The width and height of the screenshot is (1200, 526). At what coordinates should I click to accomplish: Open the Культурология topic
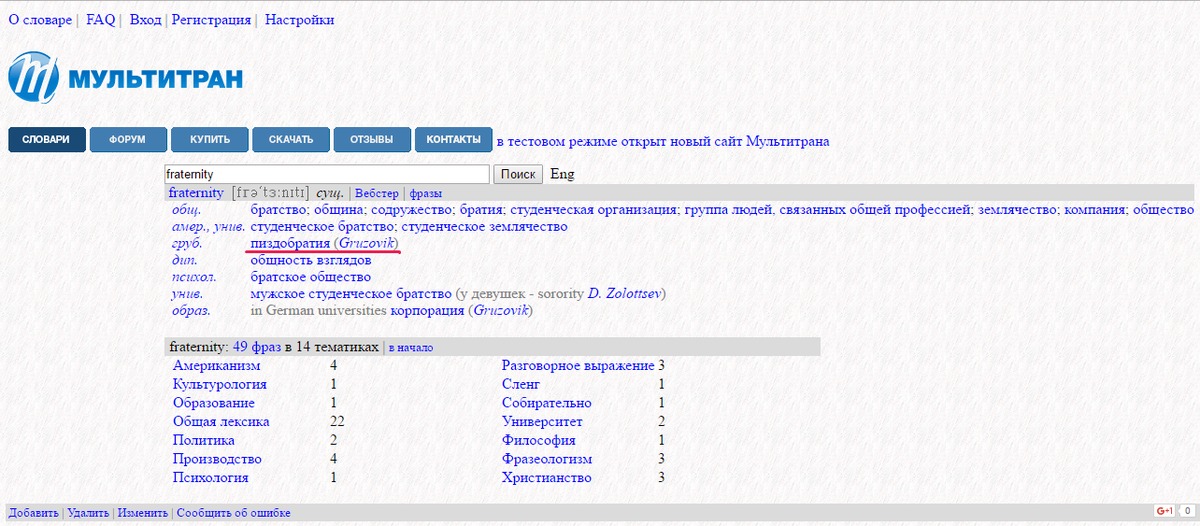220,384
